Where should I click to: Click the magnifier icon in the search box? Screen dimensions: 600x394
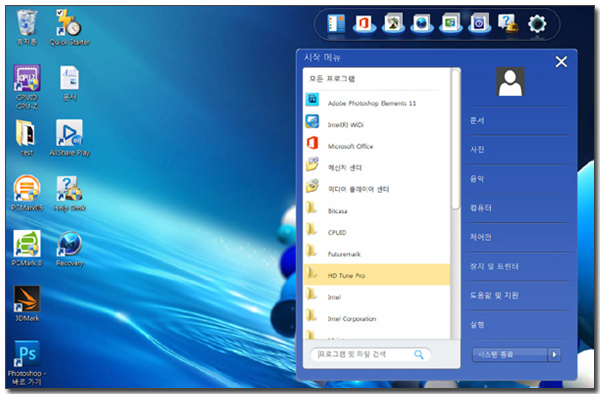(419, 355)
